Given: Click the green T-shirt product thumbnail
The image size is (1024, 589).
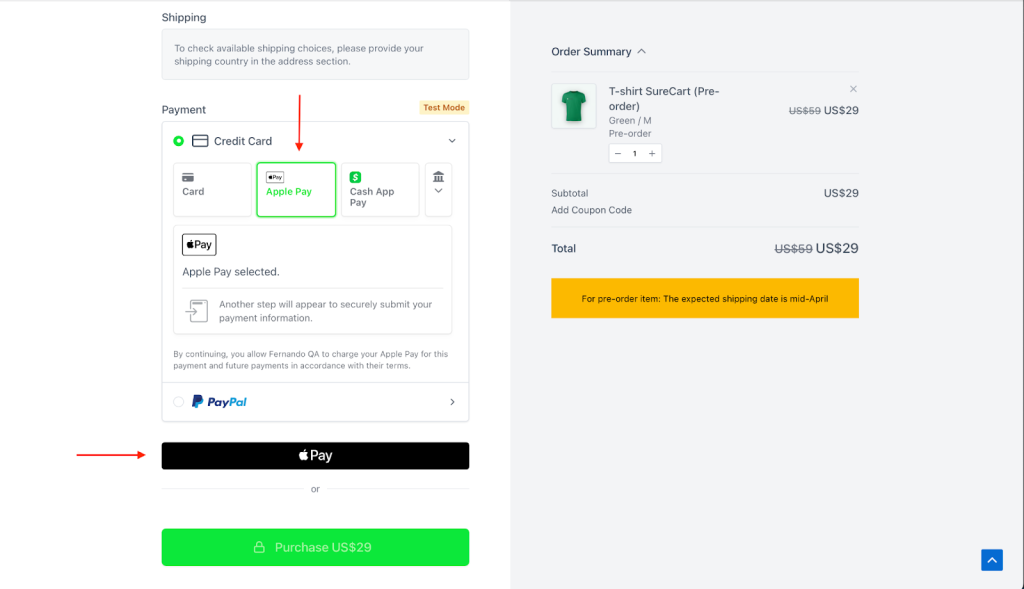Looking at the screenshot, I should click(573, 106).
